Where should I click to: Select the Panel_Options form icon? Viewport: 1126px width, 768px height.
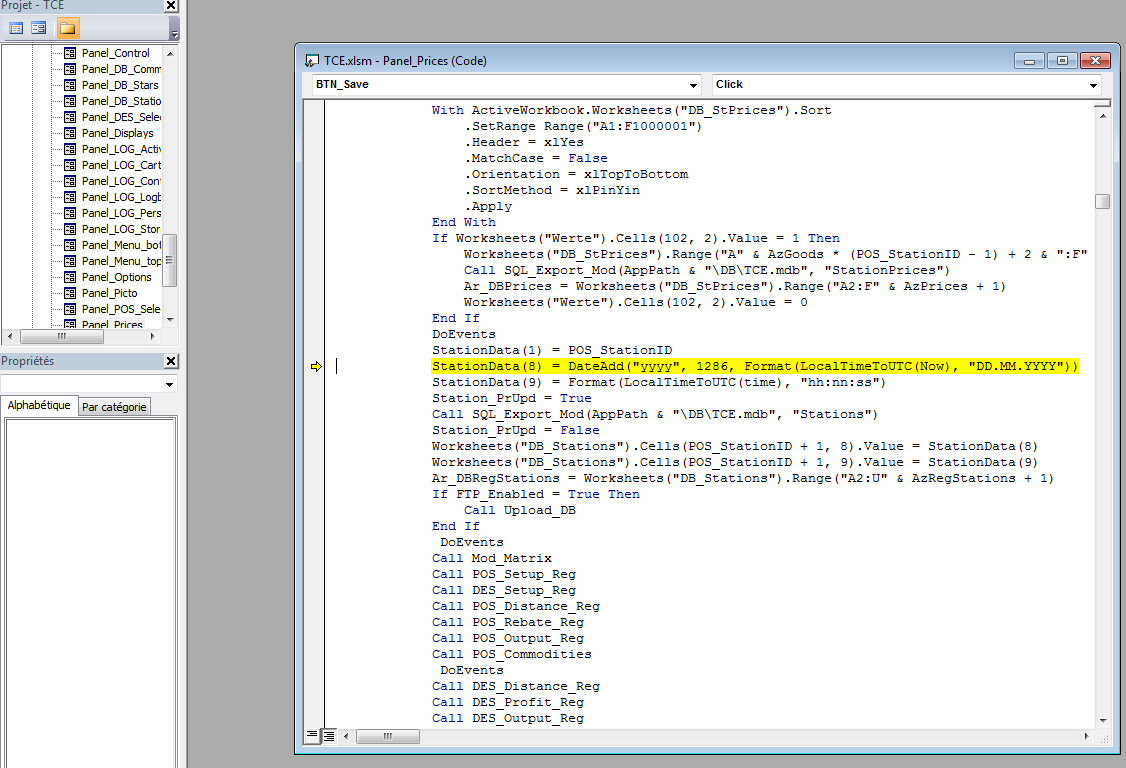click(x=70, y=277)
